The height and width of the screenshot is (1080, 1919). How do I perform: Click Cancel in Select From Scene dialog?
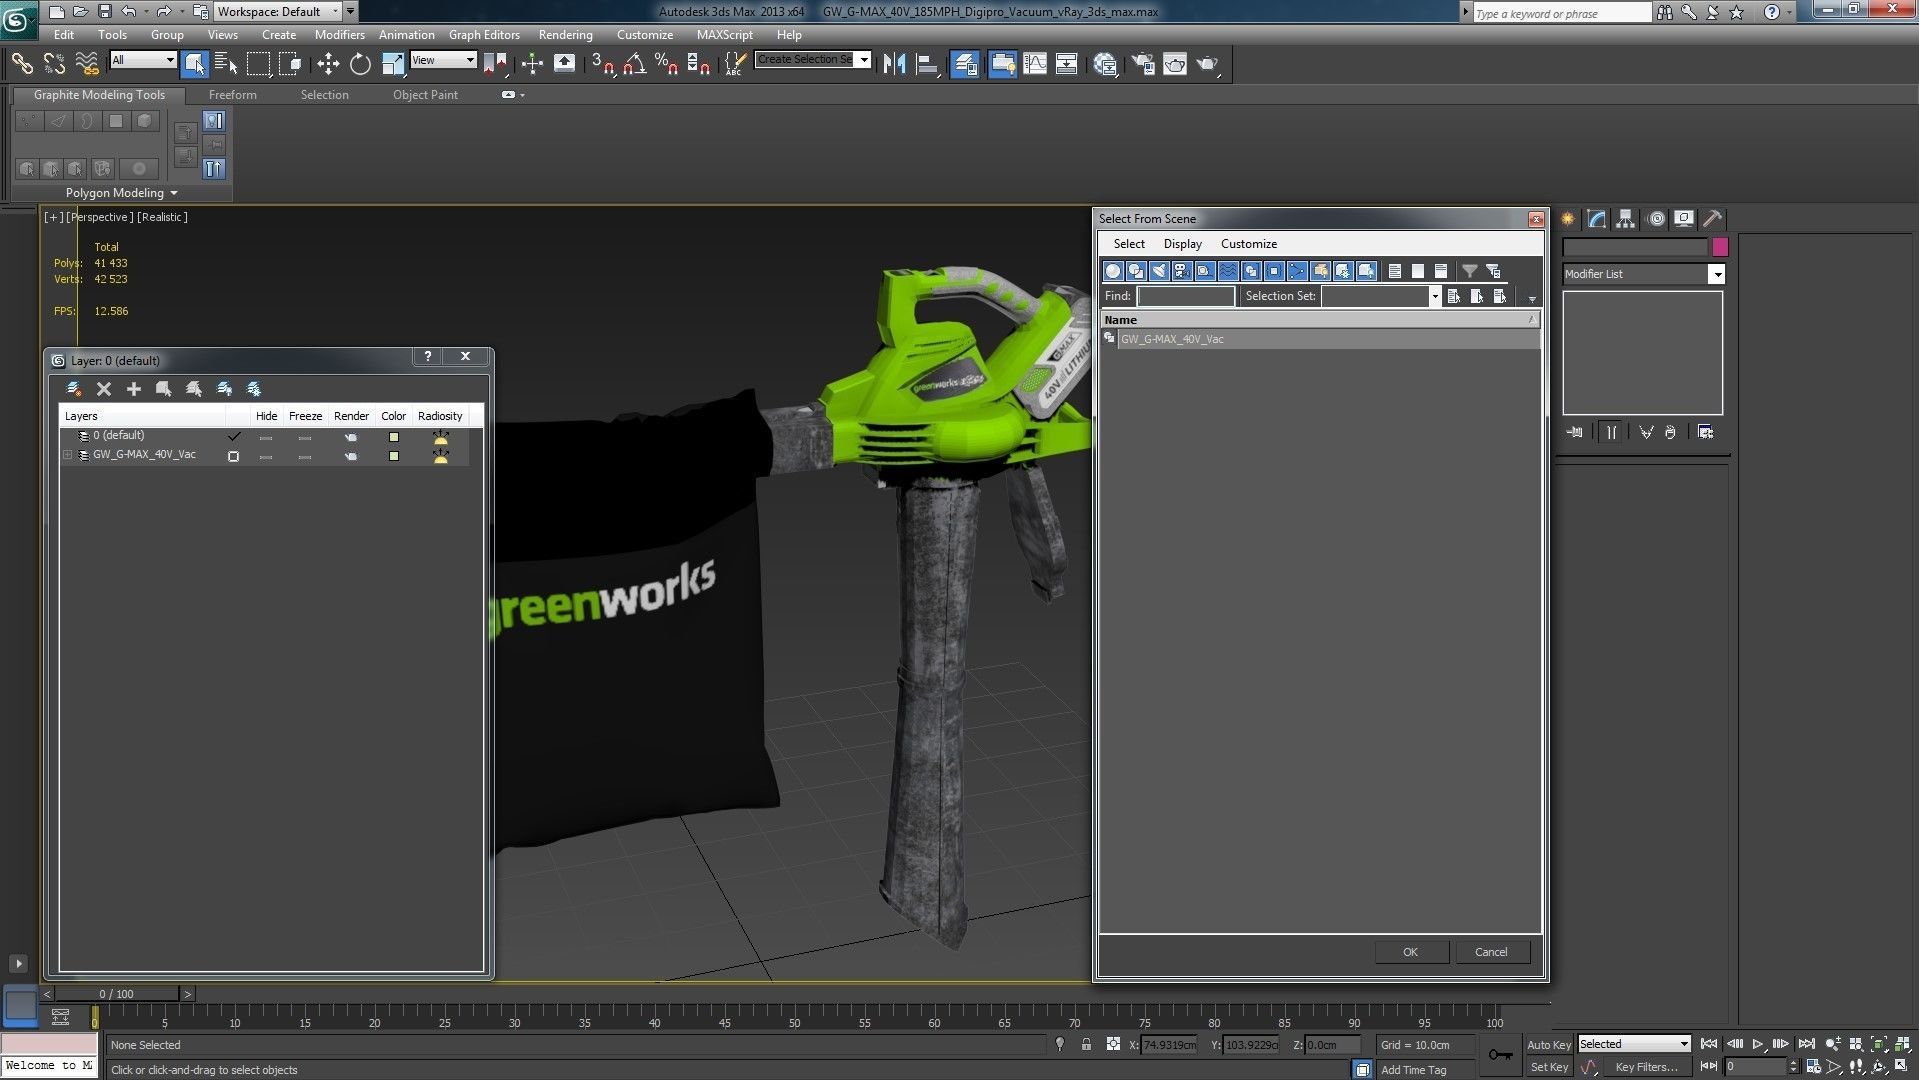1491,952
